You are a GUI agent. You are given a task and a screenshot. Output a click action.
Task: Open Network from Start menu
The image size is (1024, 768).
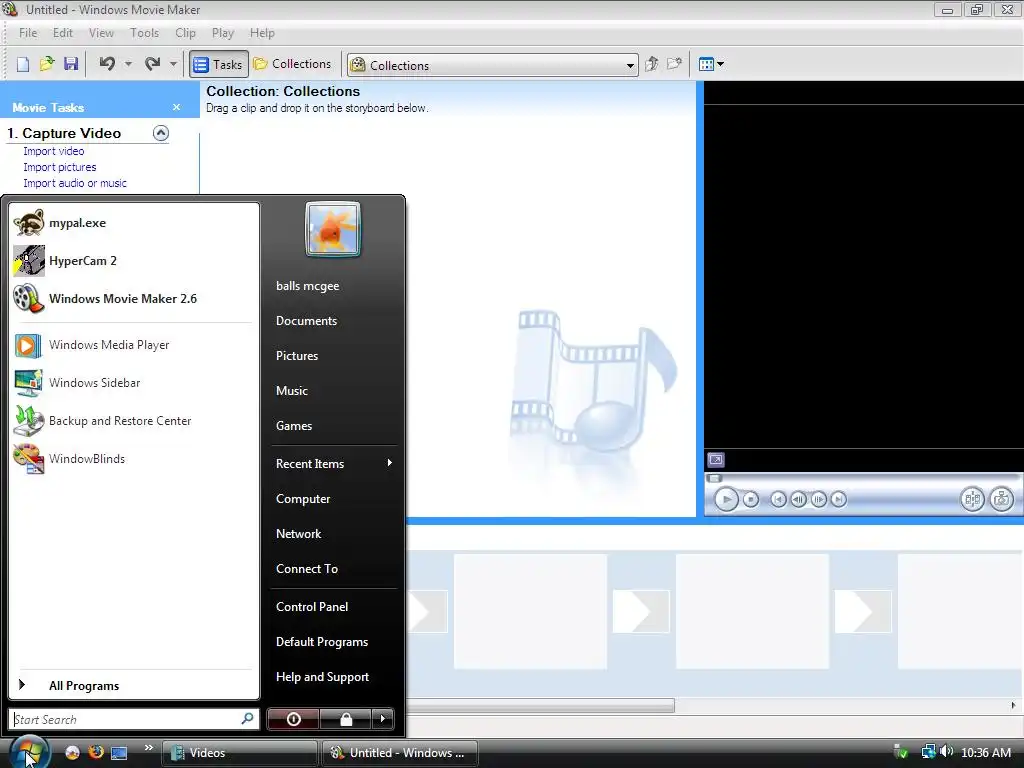(298, 534)
